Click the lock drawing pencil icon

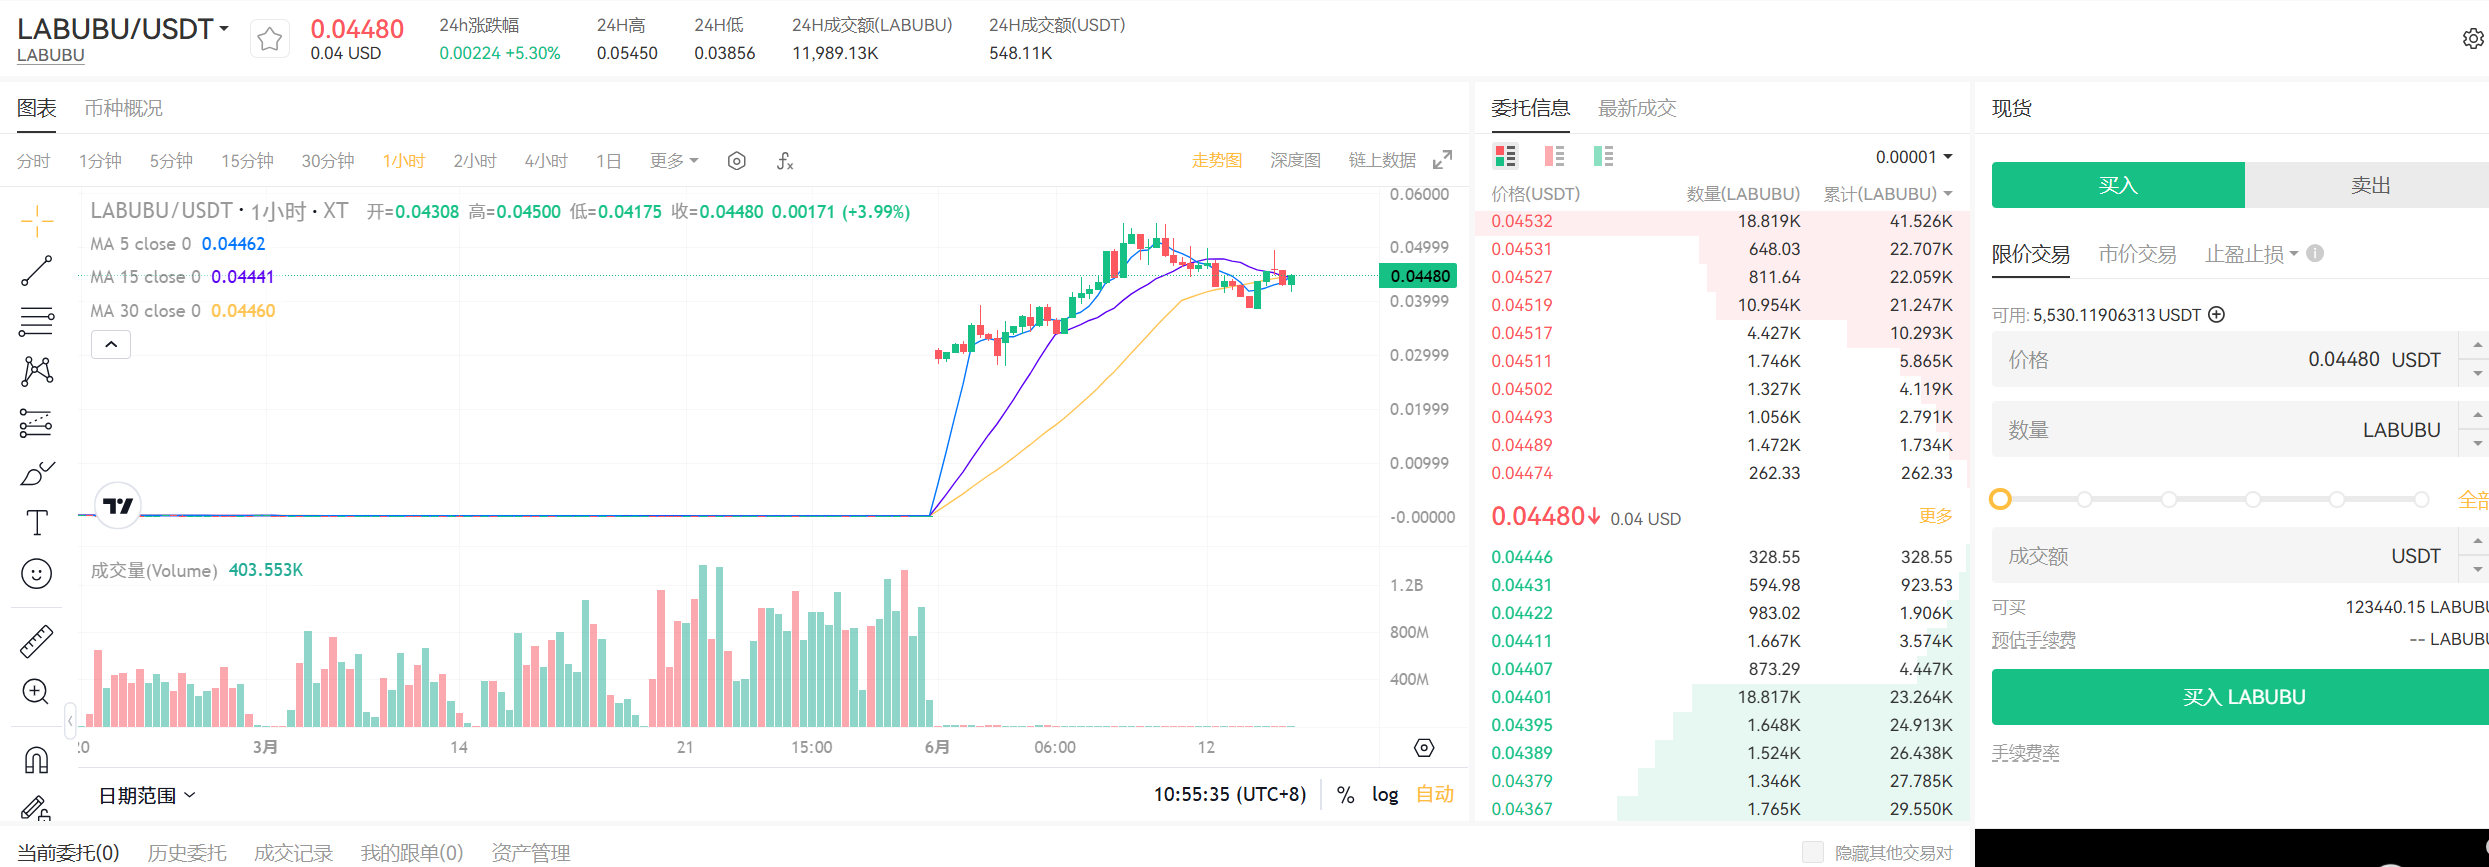point(37,806)
